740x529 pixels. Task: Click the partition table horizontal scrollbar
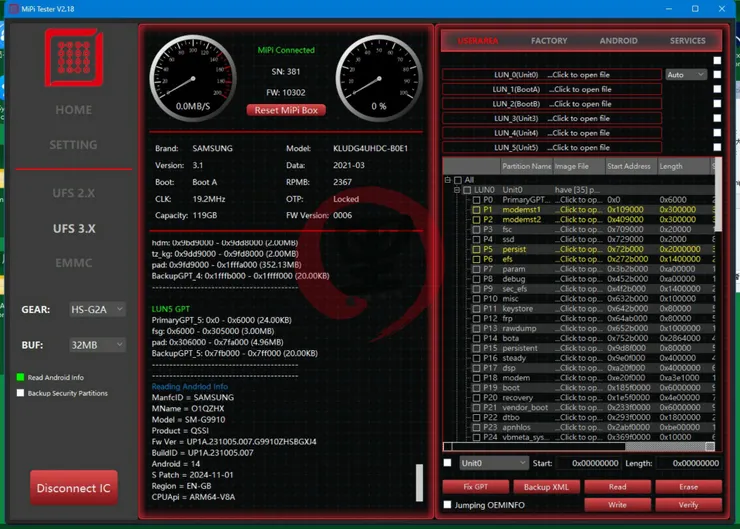580,447
